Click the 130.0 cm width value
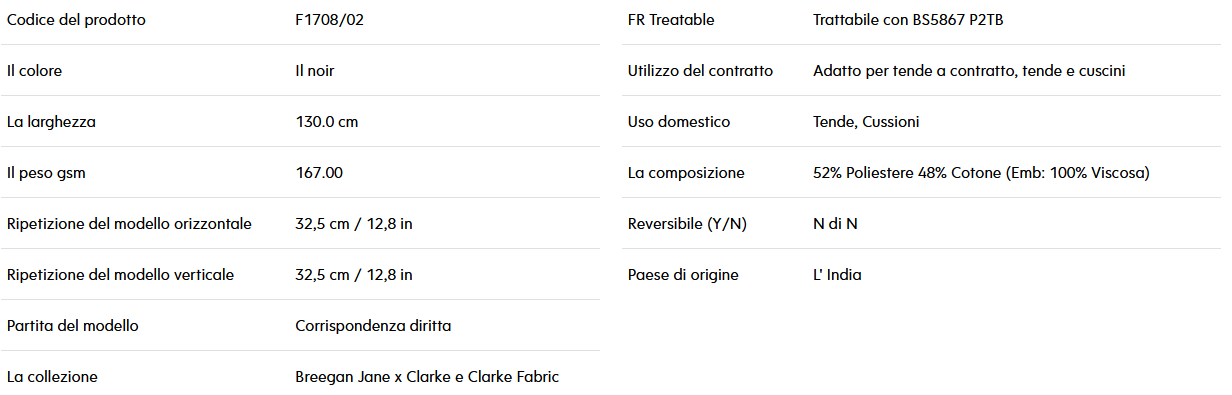The width and height of the screenshot is (1232, 395). point(326,122)
